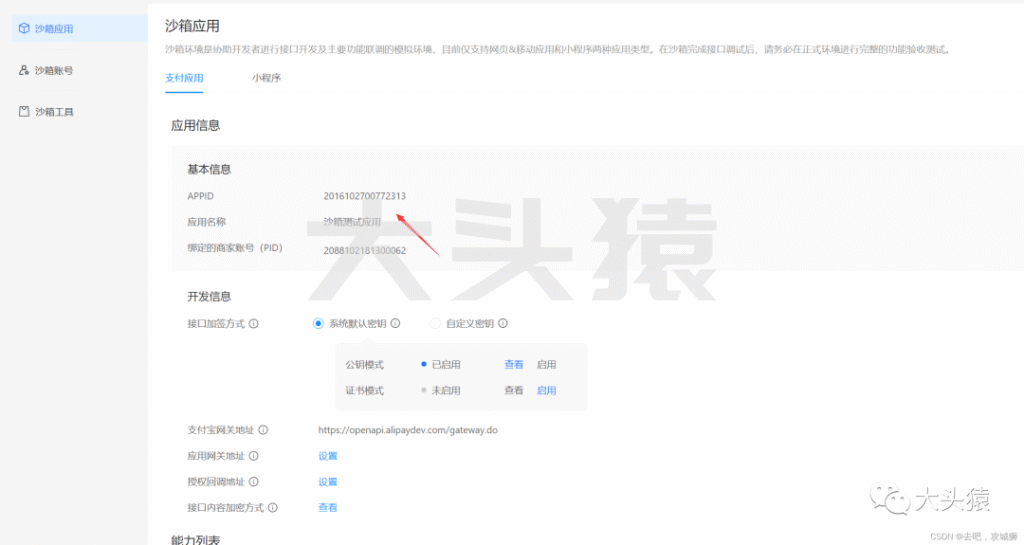1024x545 pixels.
Task: Click the 应用信息 section heading
Action: click(195, 125)
